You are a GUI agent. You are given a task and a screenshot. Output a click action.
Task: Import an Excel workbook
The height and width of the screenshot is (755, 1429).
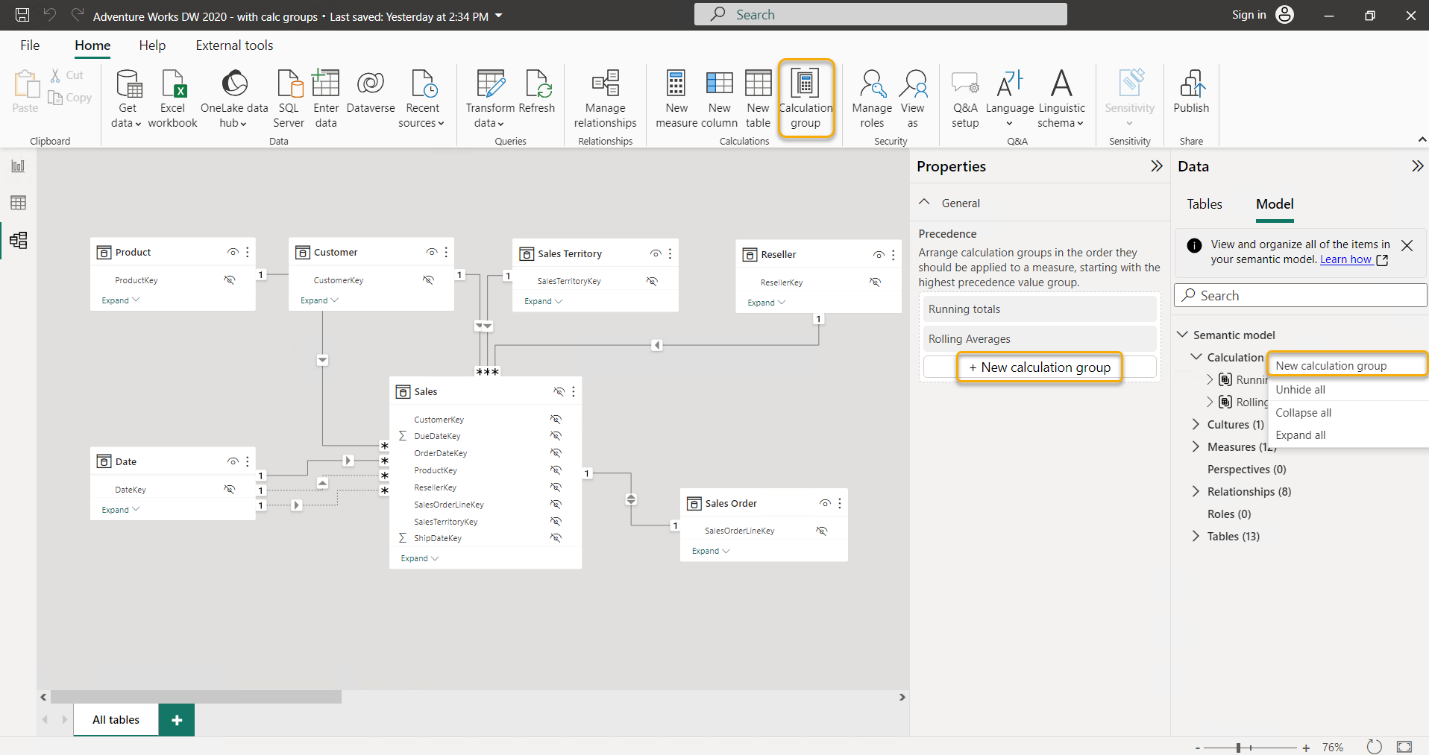173,99
